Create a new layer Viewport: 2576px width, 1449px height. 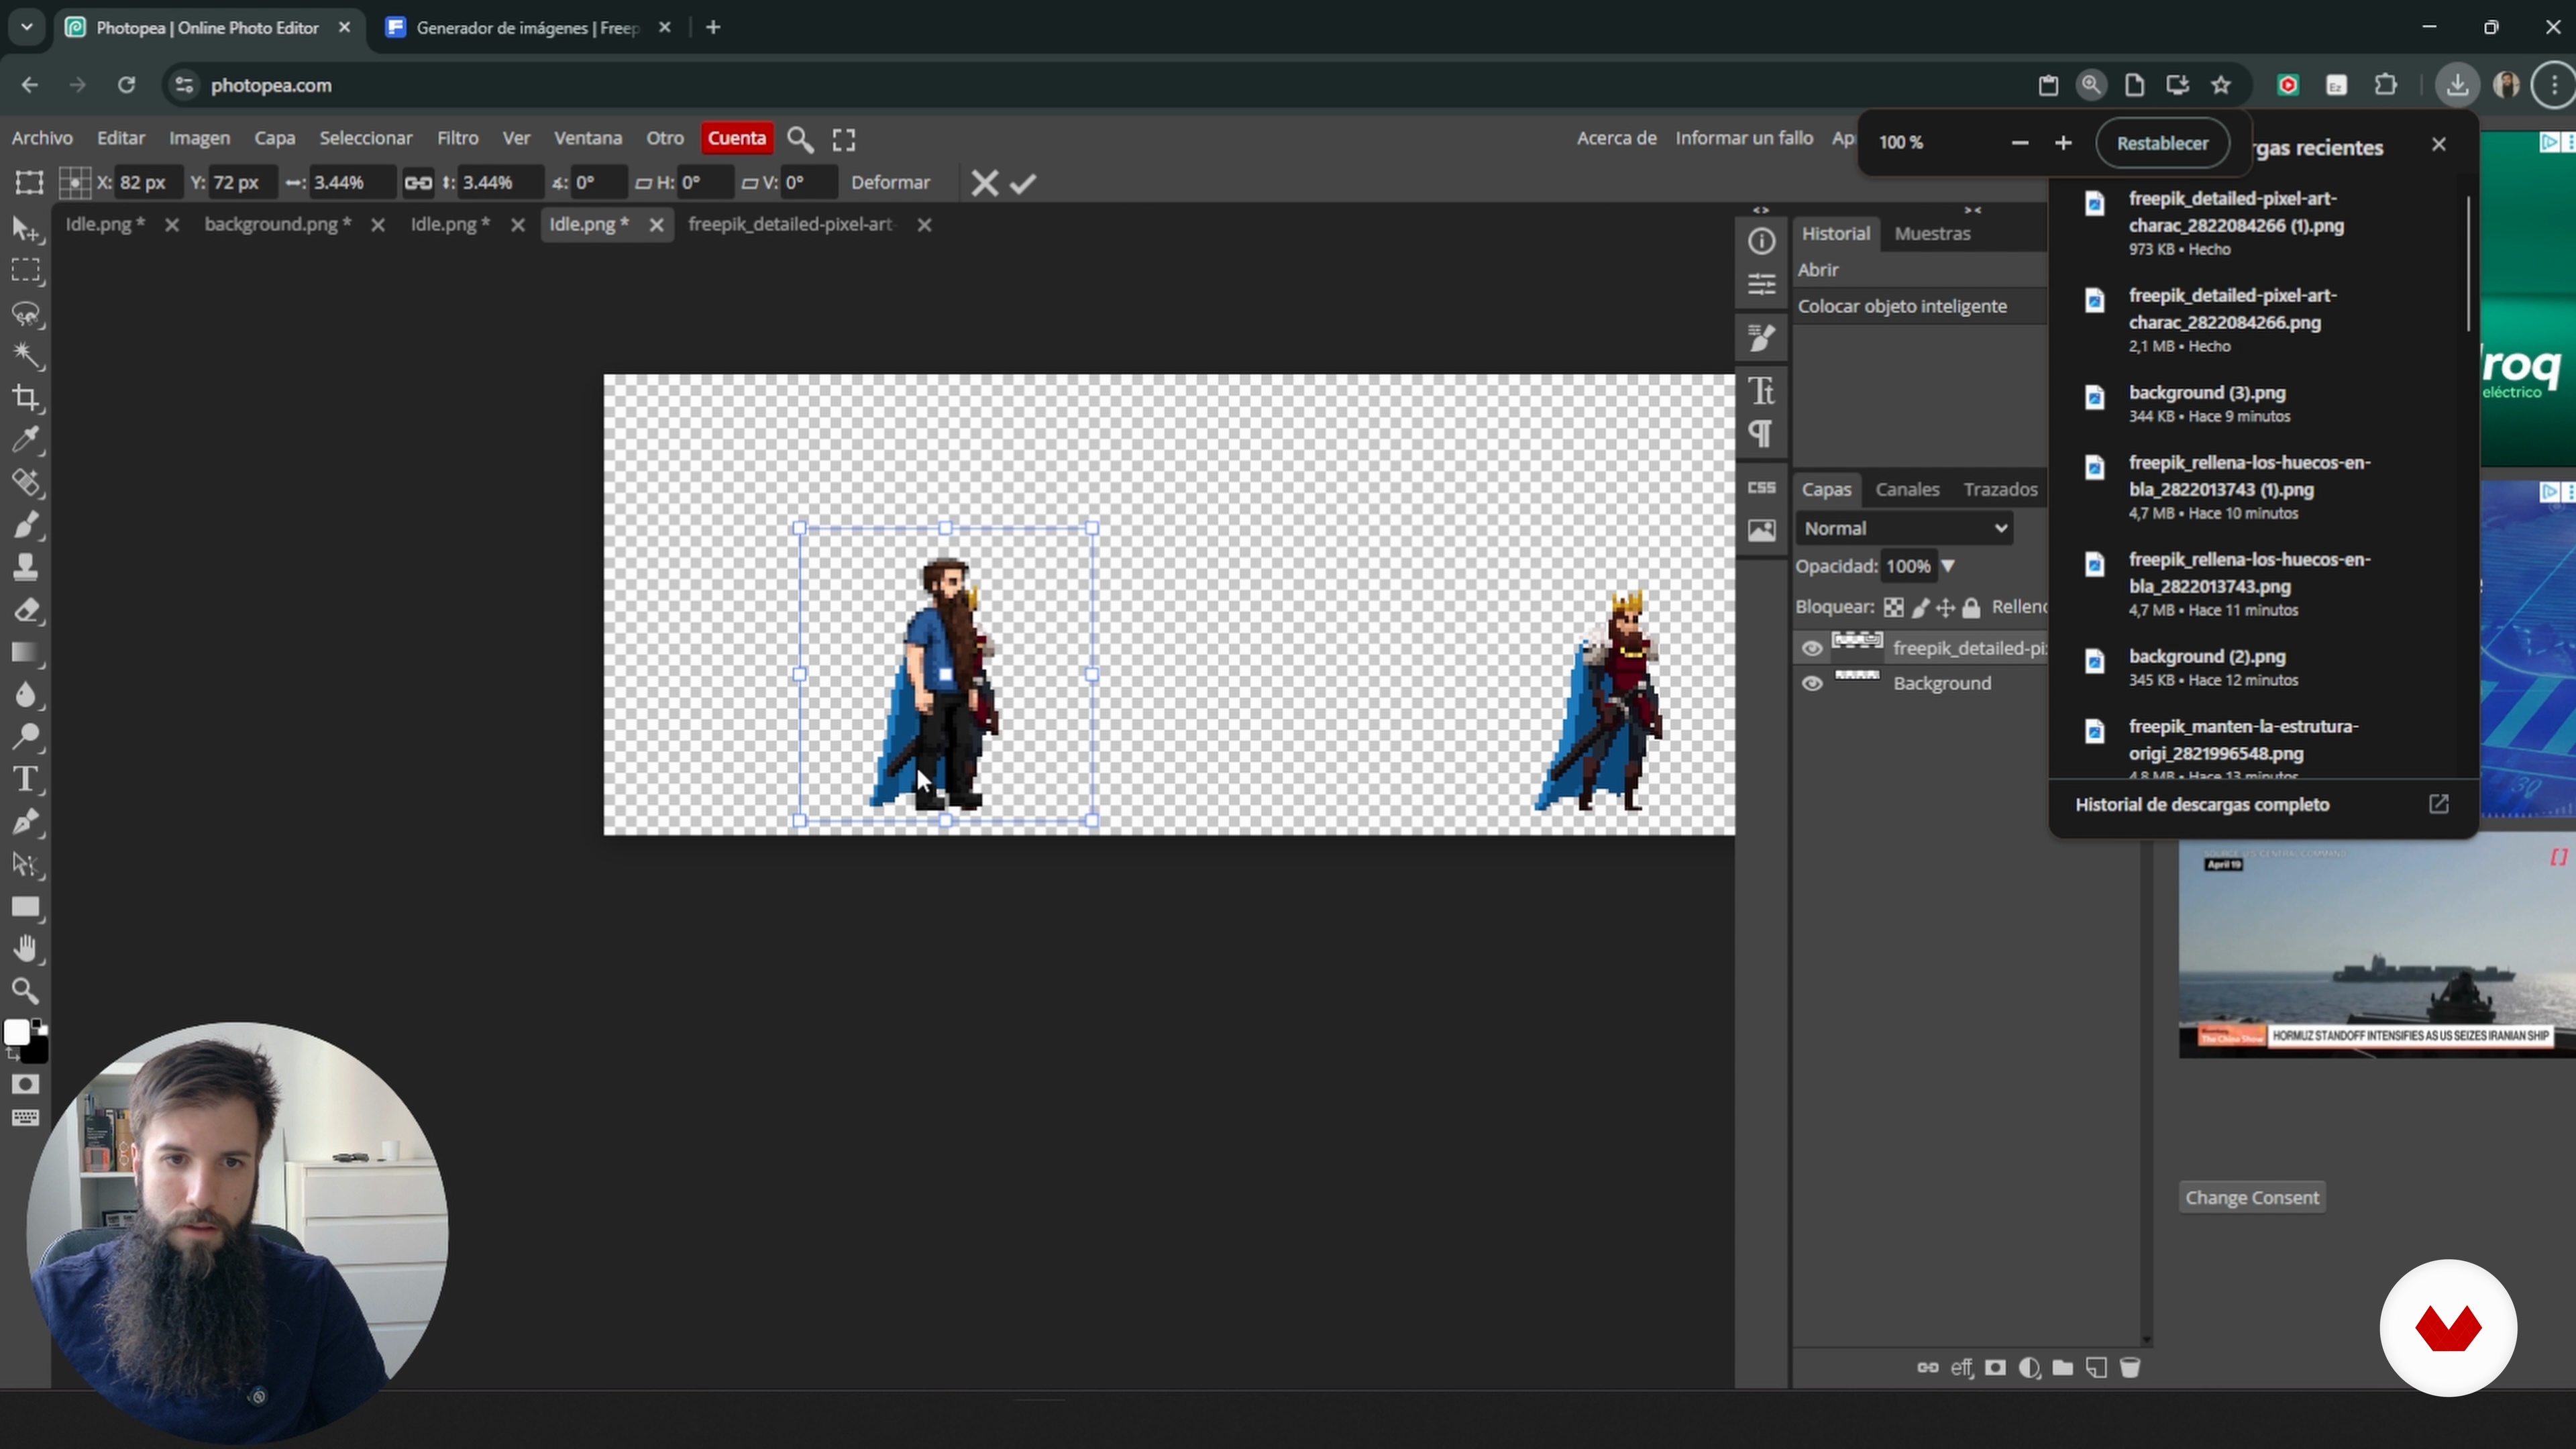click(x=2096, y=1368)
